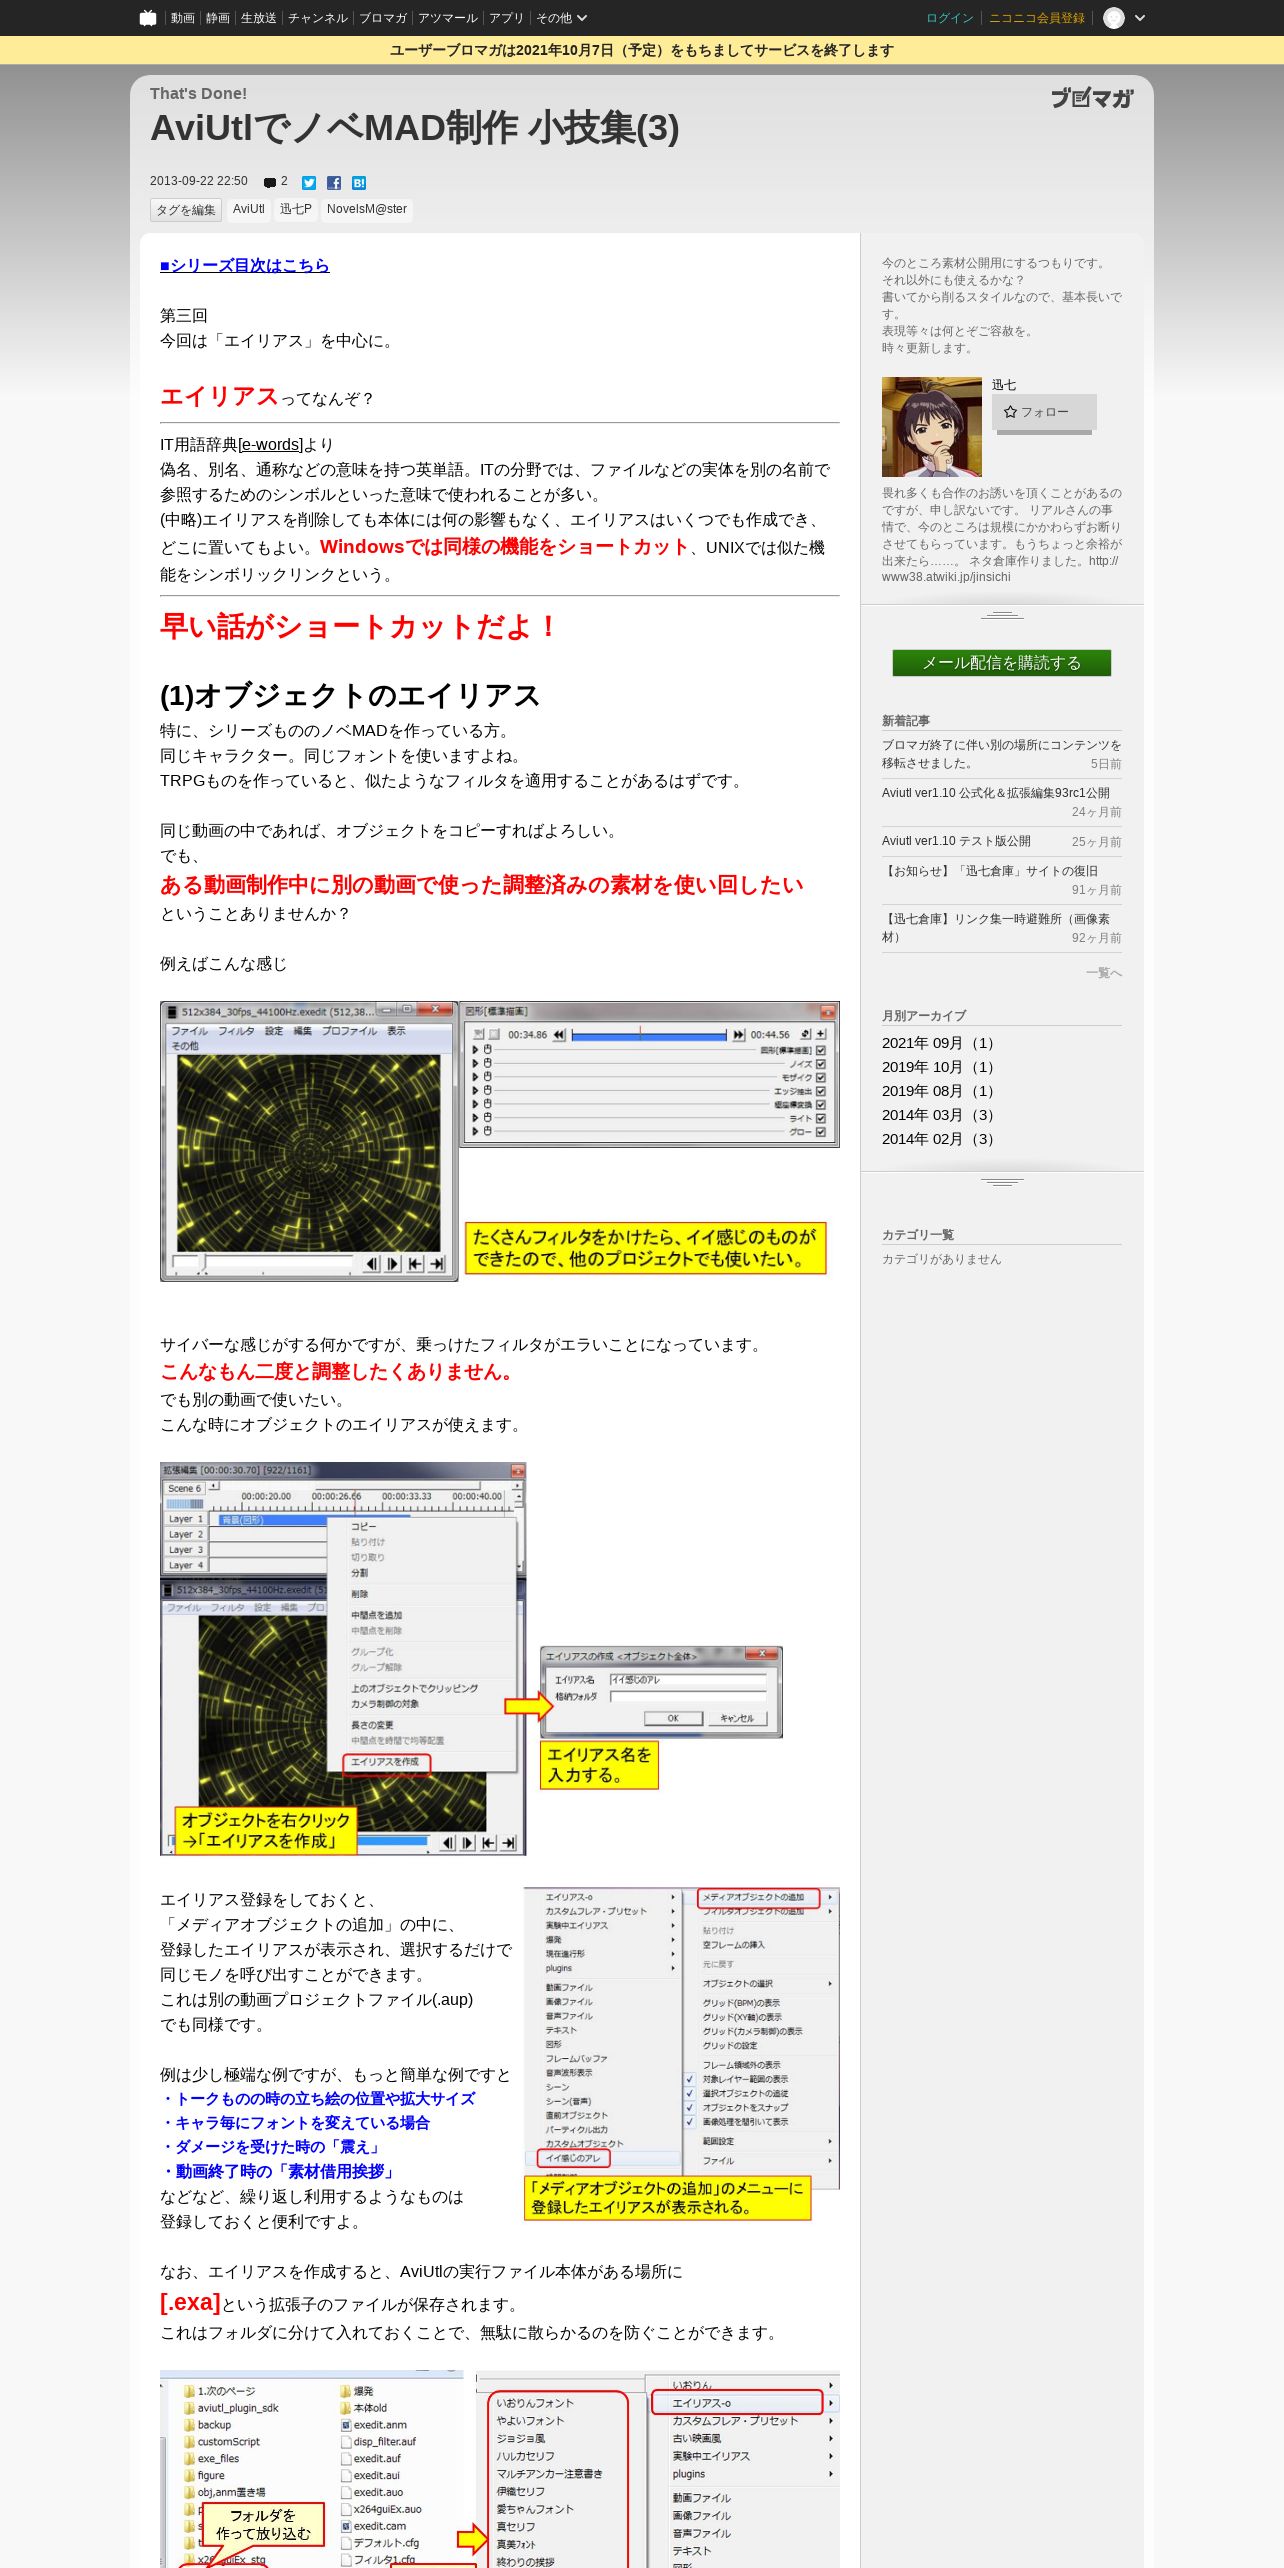Follow the ■シリーズ目次はこちら link
The width and height of the screenshot is (1284, 2568).
[245, 265]
